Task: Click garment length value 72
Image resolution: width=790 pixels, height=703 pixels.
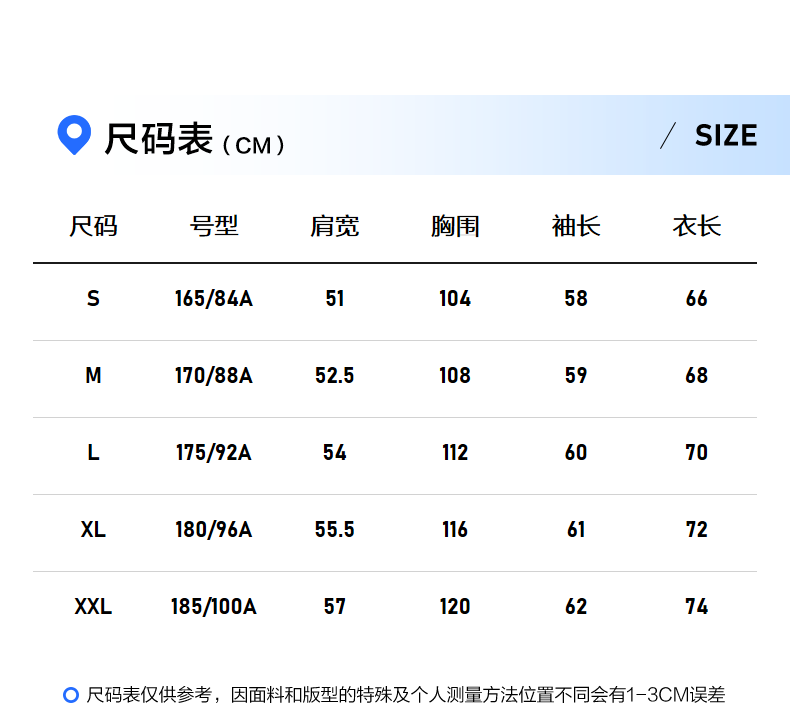Action: (697, 530)
